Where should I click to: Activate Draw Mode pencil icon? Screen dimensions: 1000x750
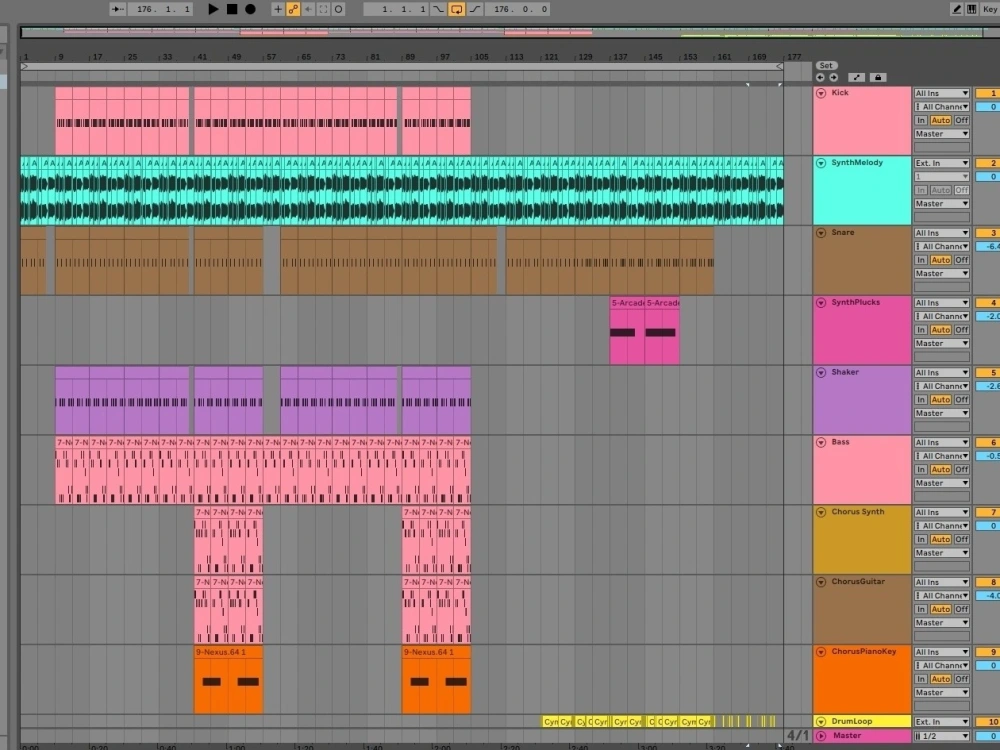coord(956,9)
